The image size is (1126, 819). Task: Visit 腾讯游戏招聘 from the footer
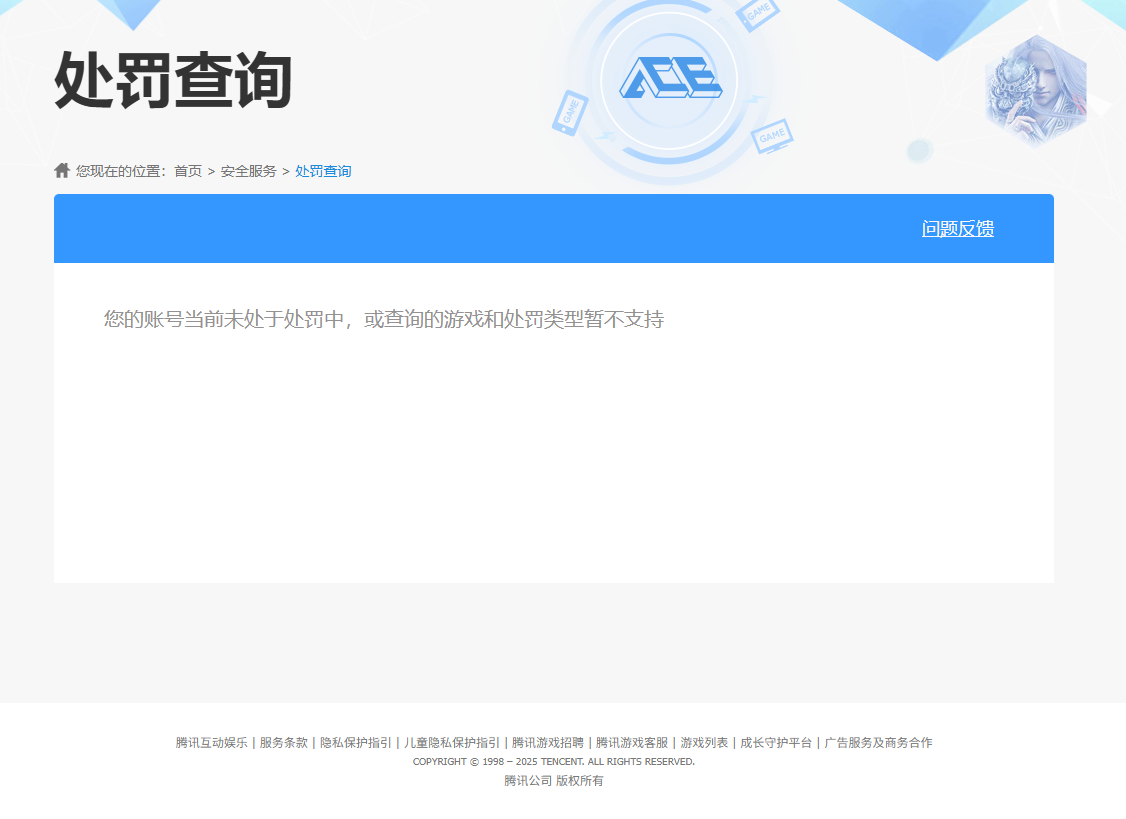(x=548, y=743)
